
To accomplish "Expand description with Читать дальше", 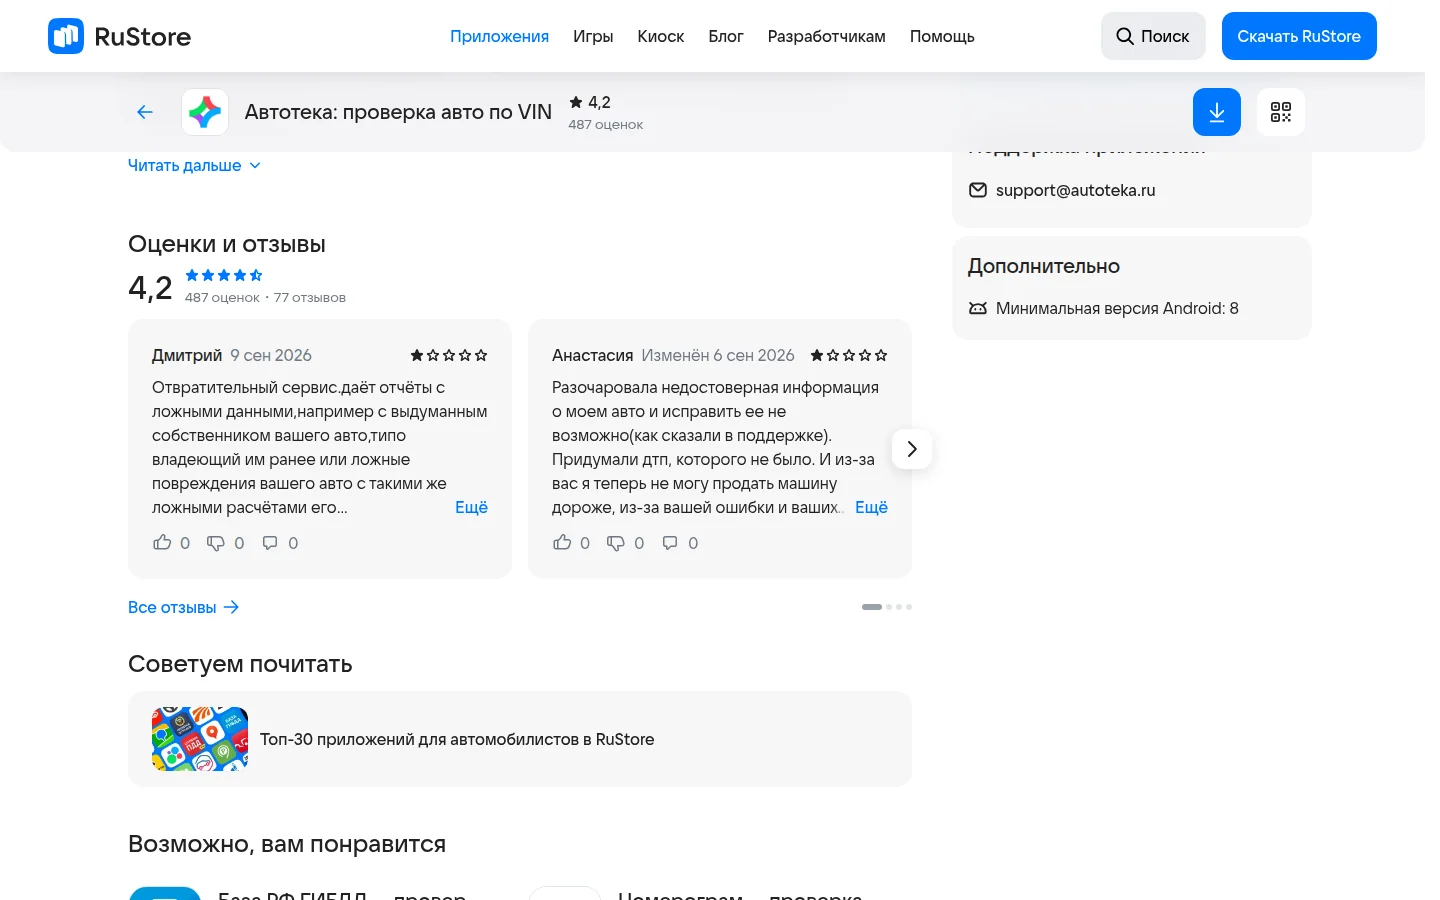I will pos(194,165).
